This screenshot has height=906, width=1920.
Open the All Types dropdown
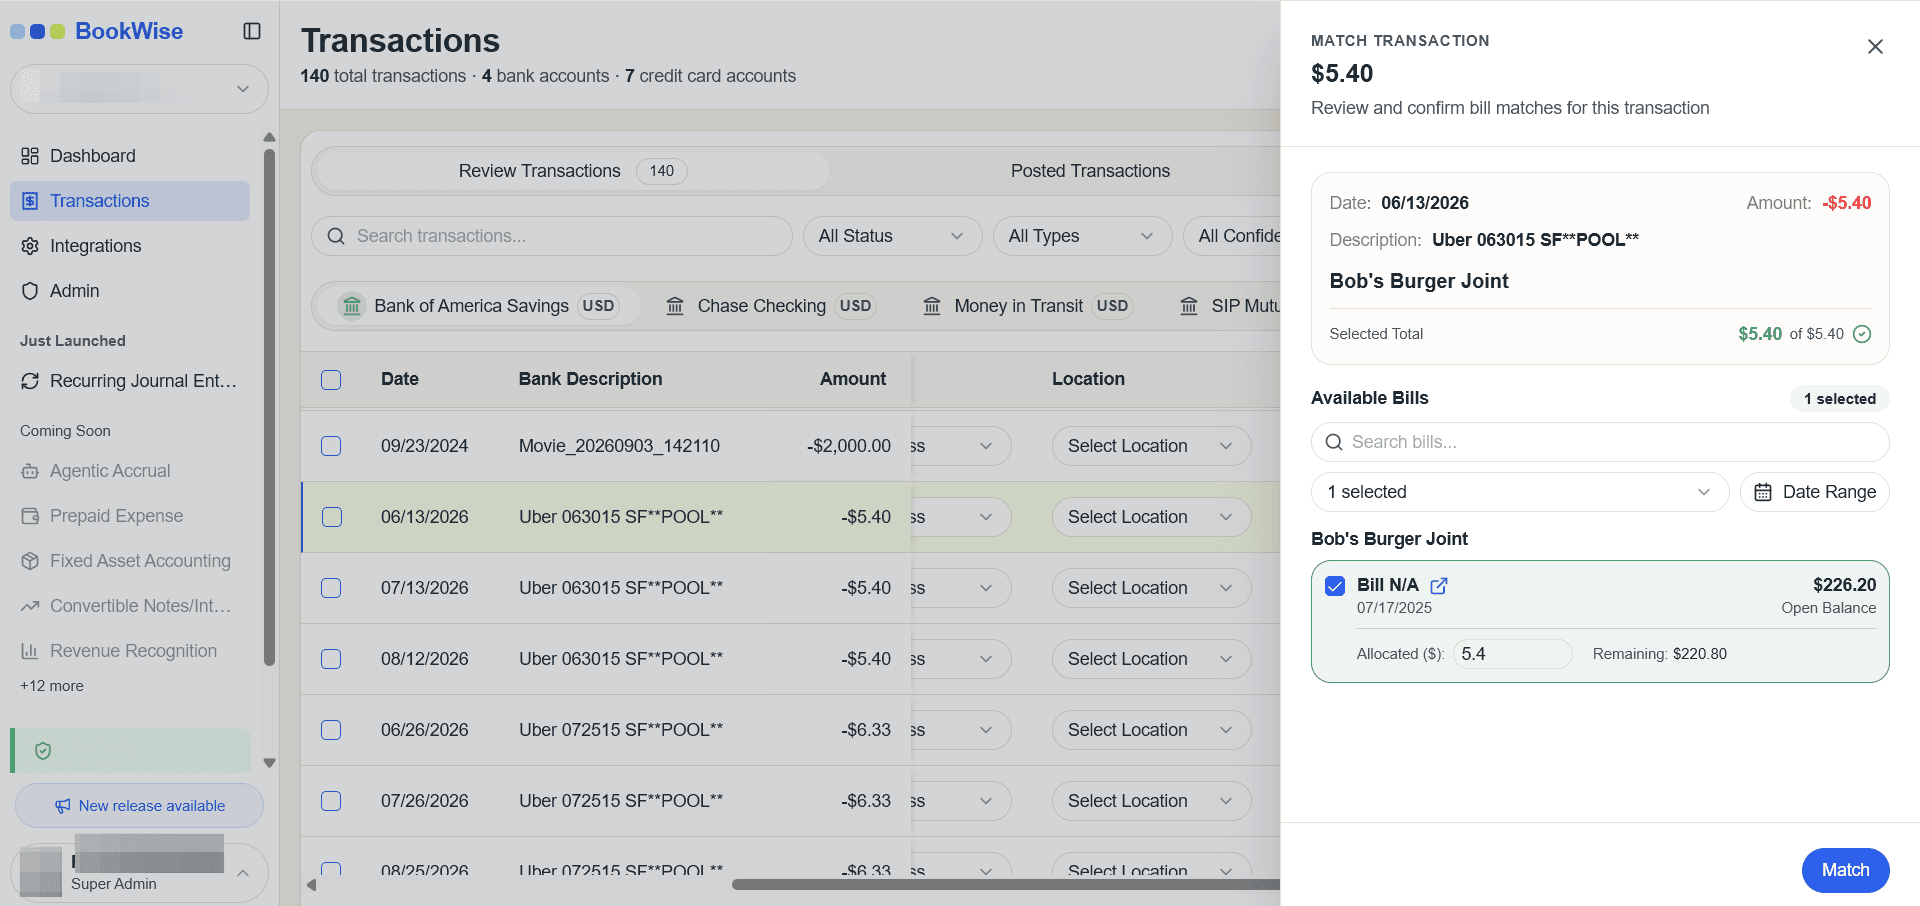[1082, 236]
